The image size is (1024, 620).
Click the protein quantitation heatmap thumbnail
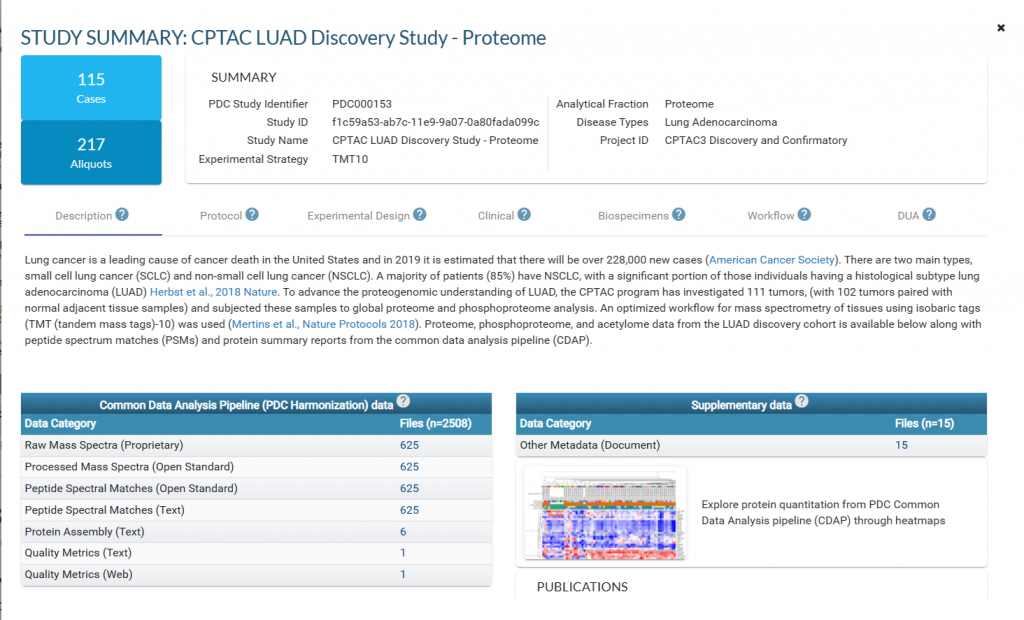click(x=604, y=513)
